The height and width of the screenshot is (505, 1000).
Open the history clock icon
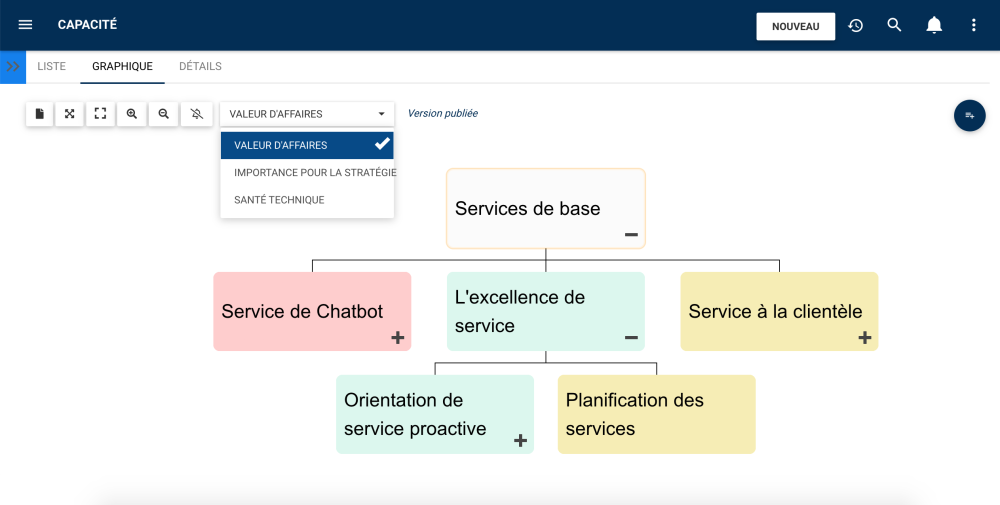[856, 25]
